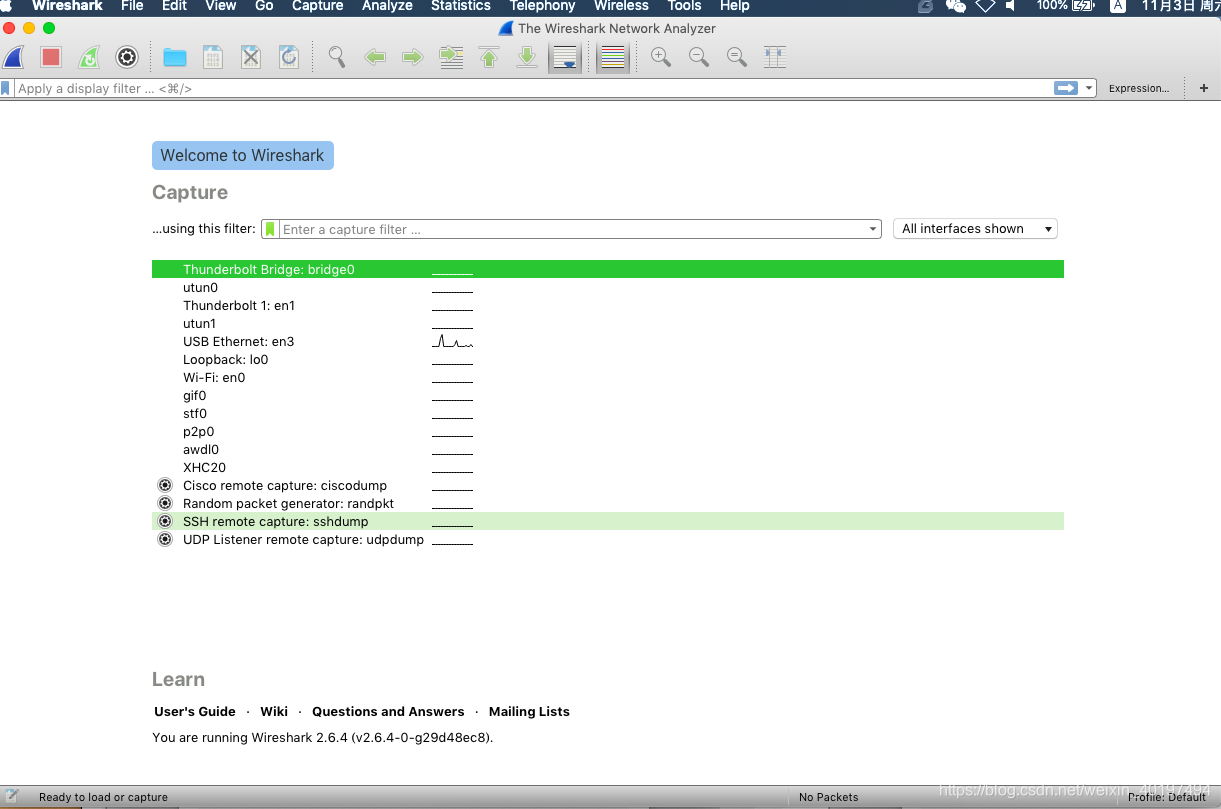Select the gif0 interface
Screen dimensions: 1221x809
coord(608,395)
